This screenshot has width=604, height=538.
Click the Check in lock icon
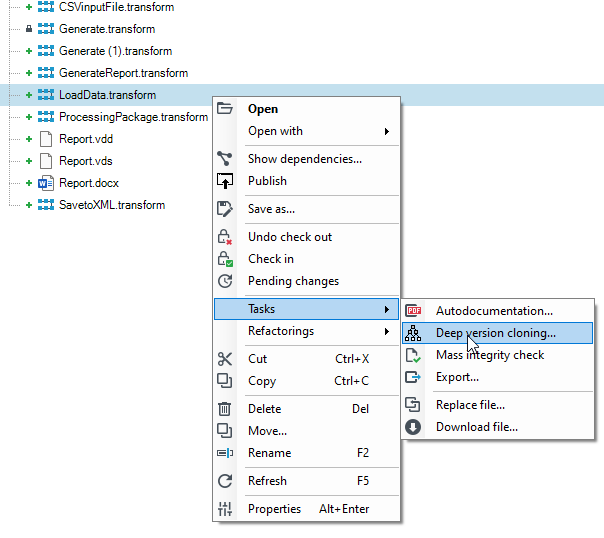[225, 259]
